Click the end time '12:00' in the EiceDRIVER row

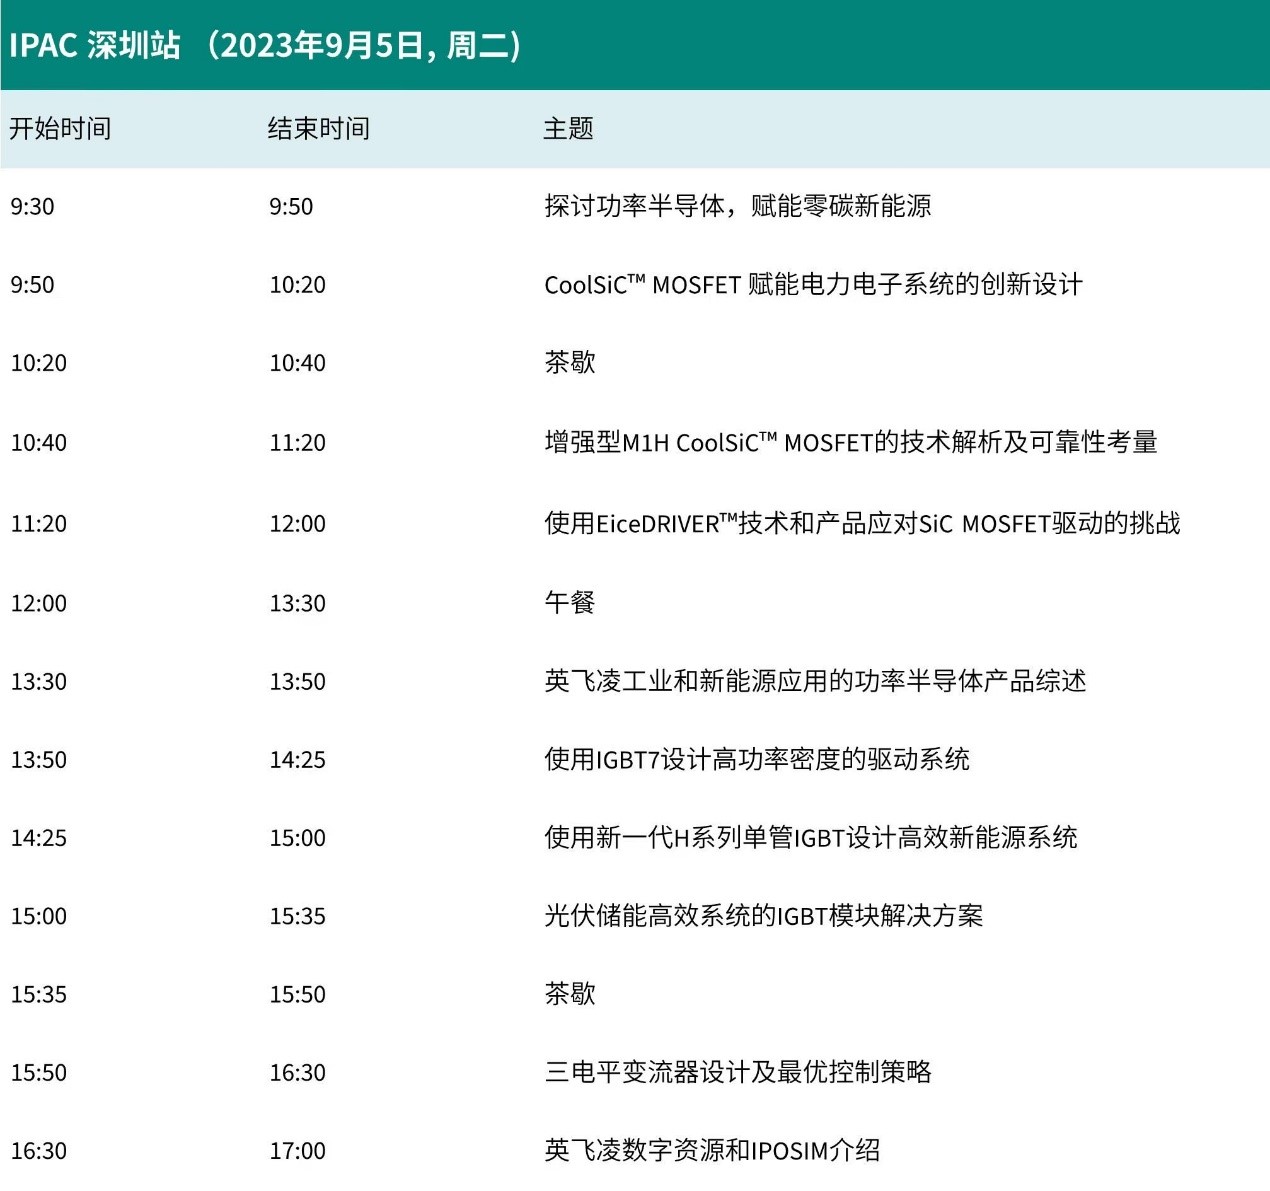point(298,524)
